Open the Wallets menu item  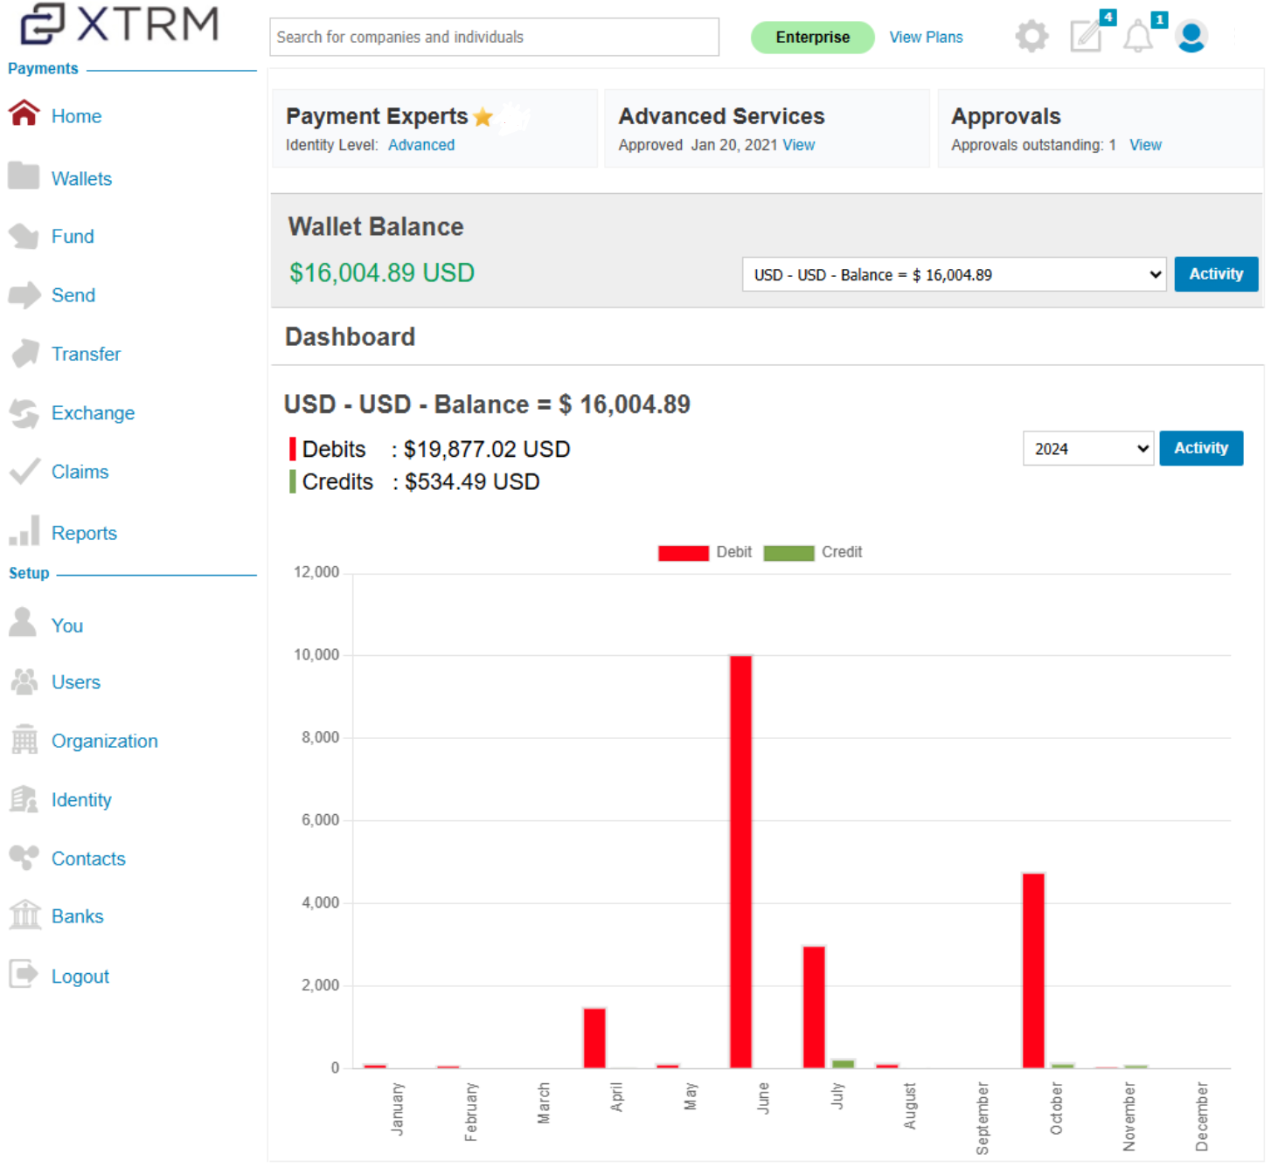[81, 179]
